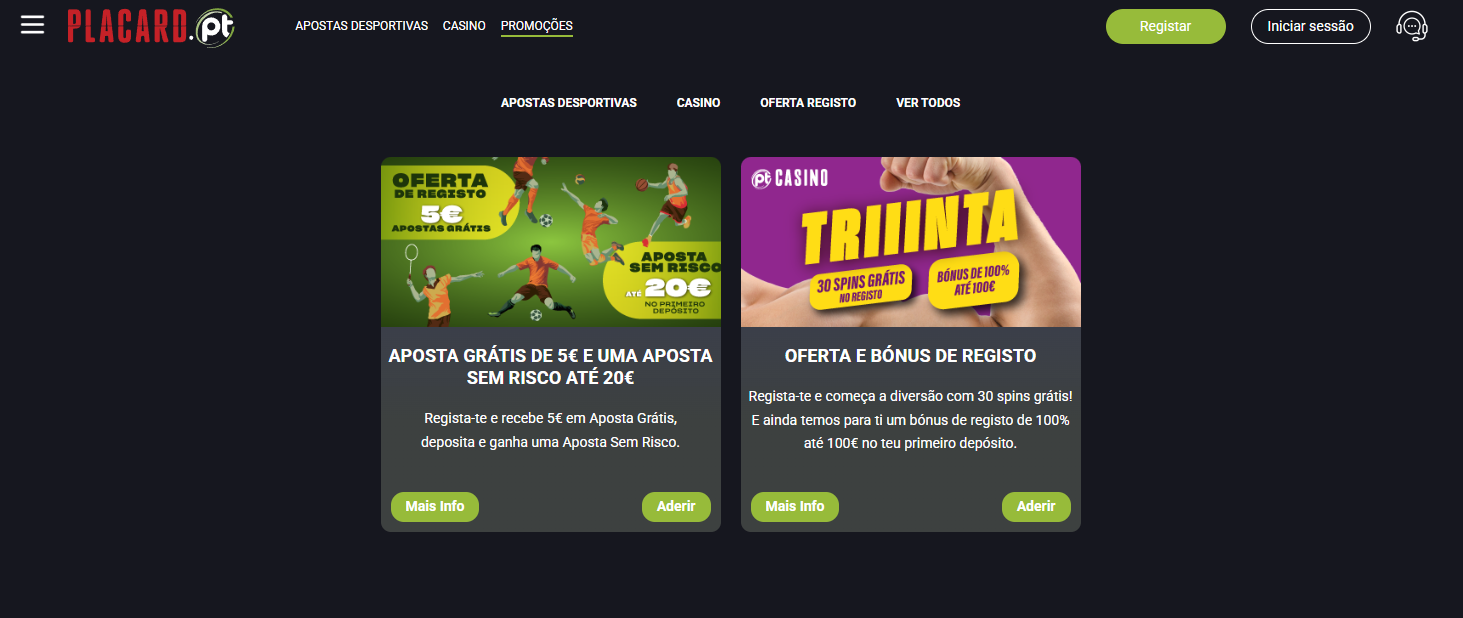Select the Oferta Registo filter tab
Screen dimensions: 1463x618
(808, 103)
